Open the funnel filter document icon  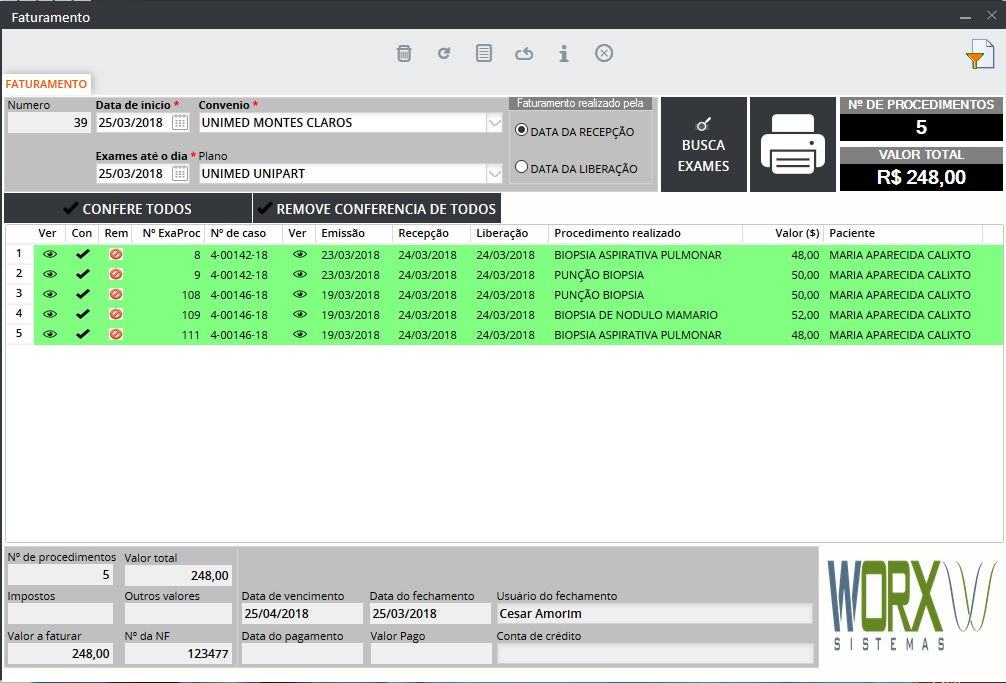click(x=980, y=54)
